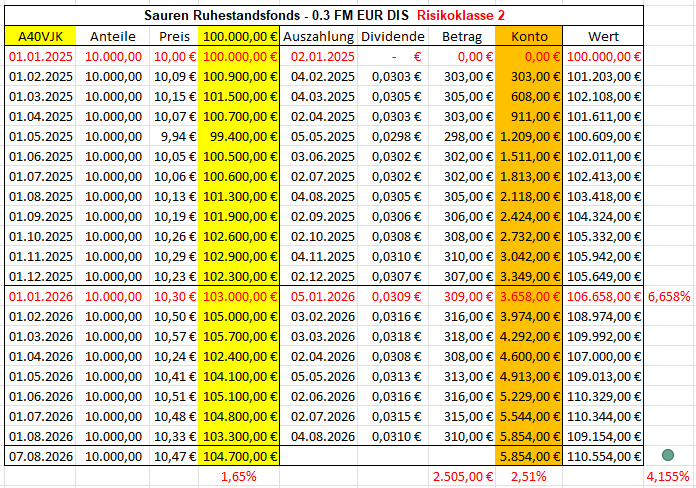Image resolution: width=696 pixels, height=488 pixels.
Task: Select the red Wert cell 106.658,00 €
Action: click(603, 296)
